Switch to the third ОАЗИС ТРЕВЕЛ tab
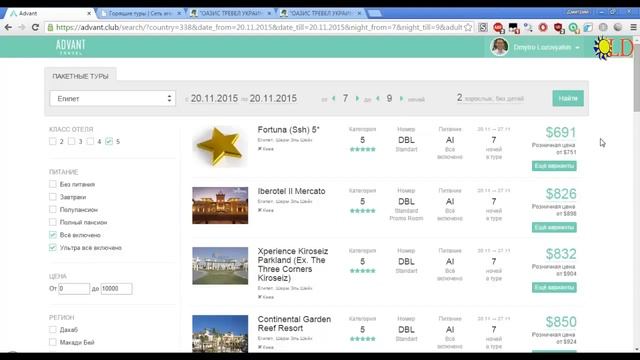This screenshot has height=360, width=640. point(231,13)
